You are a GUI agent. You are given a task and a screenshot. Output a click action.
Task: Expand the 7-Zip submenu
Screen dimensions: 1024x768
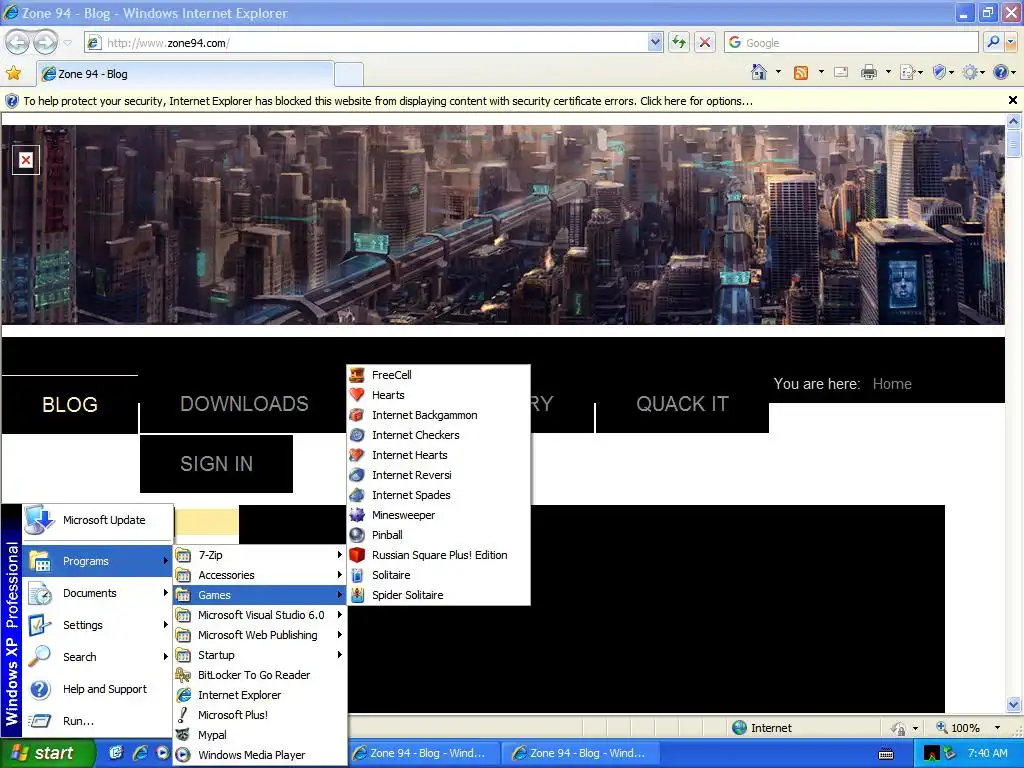point(260,555)
